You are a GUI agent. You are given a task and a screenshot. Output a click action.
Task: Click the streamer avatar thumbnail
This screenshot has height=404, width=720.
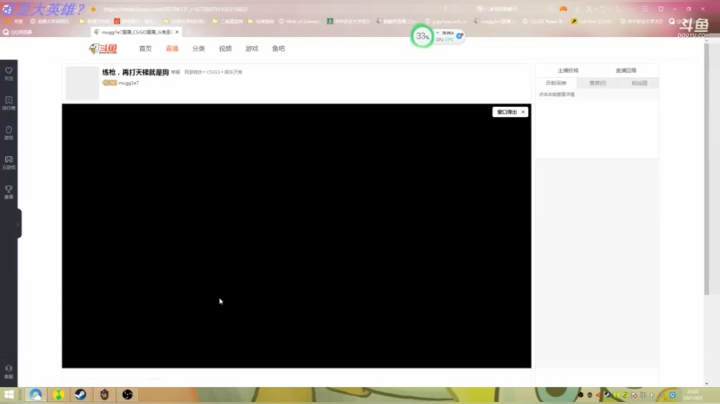tap(82, 84)
